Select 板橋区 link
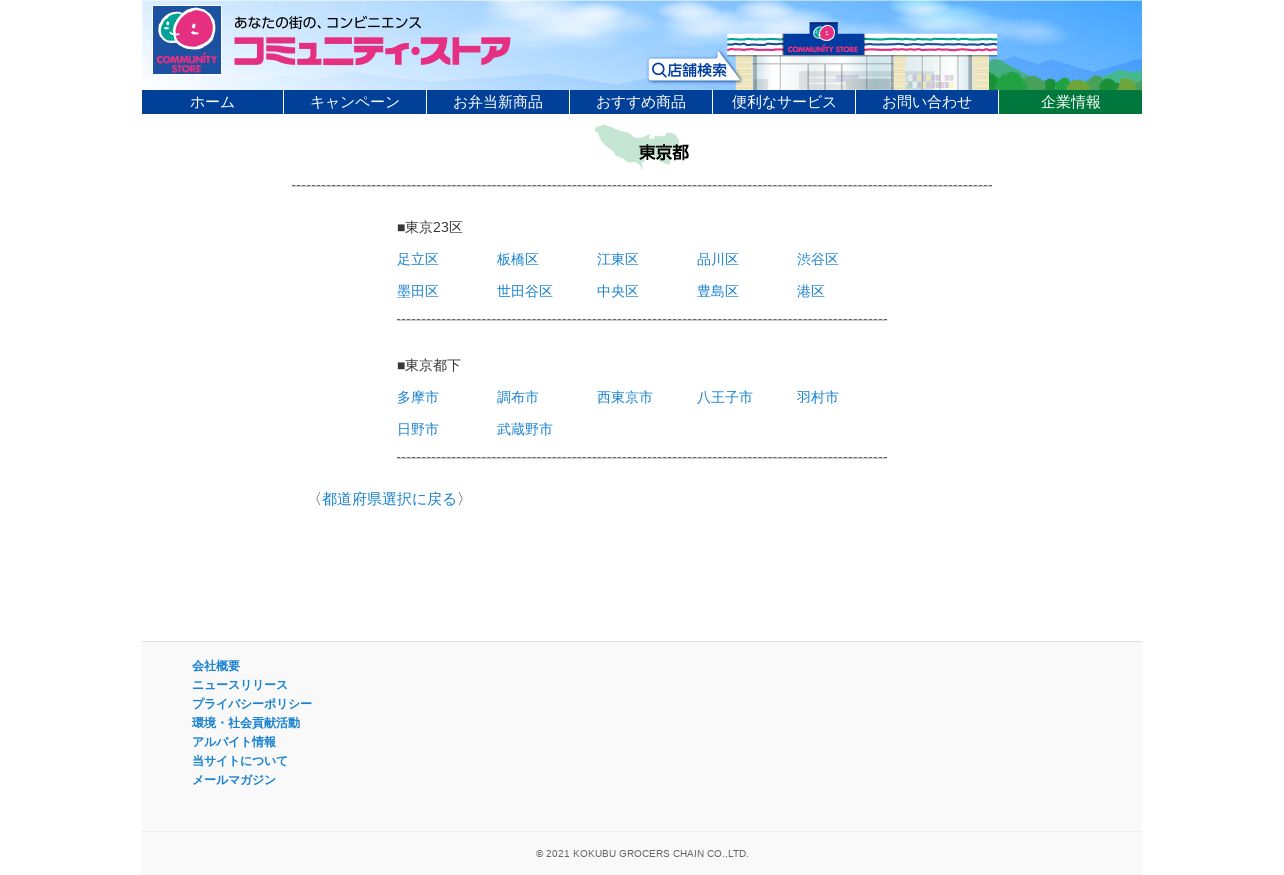This screenshot has height=875, width=1284. (518, 259)
